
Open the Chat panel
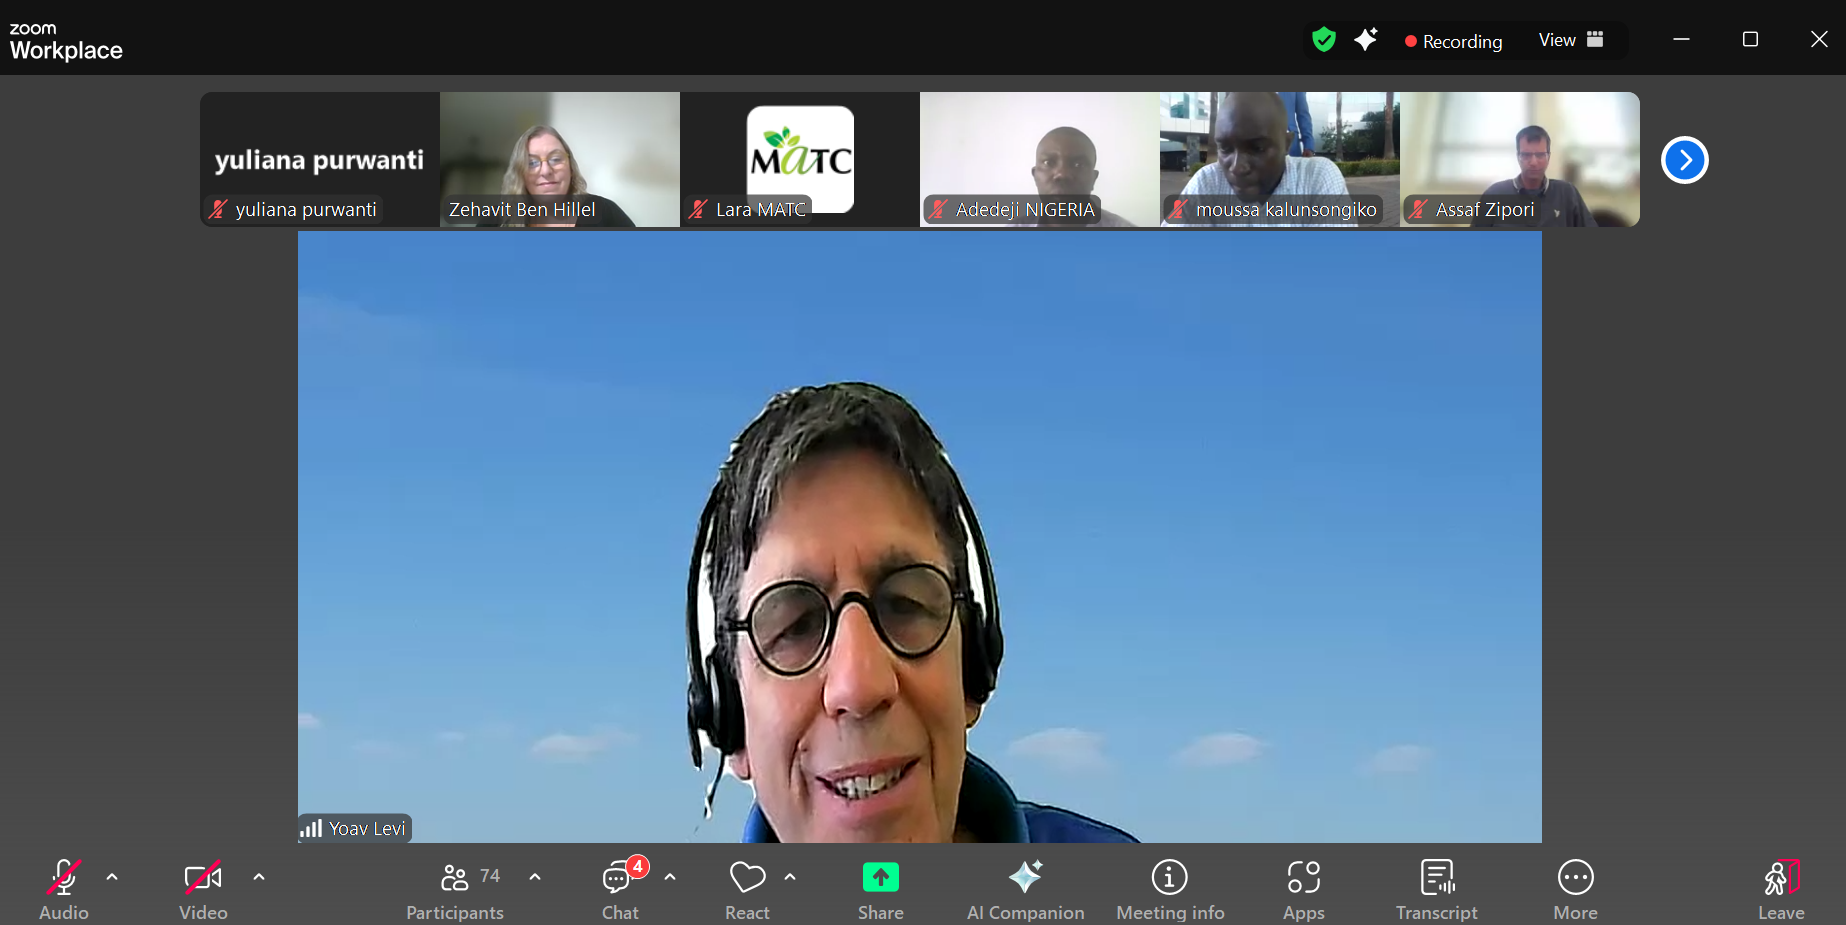pyautogui.click(x=620, y=889)
